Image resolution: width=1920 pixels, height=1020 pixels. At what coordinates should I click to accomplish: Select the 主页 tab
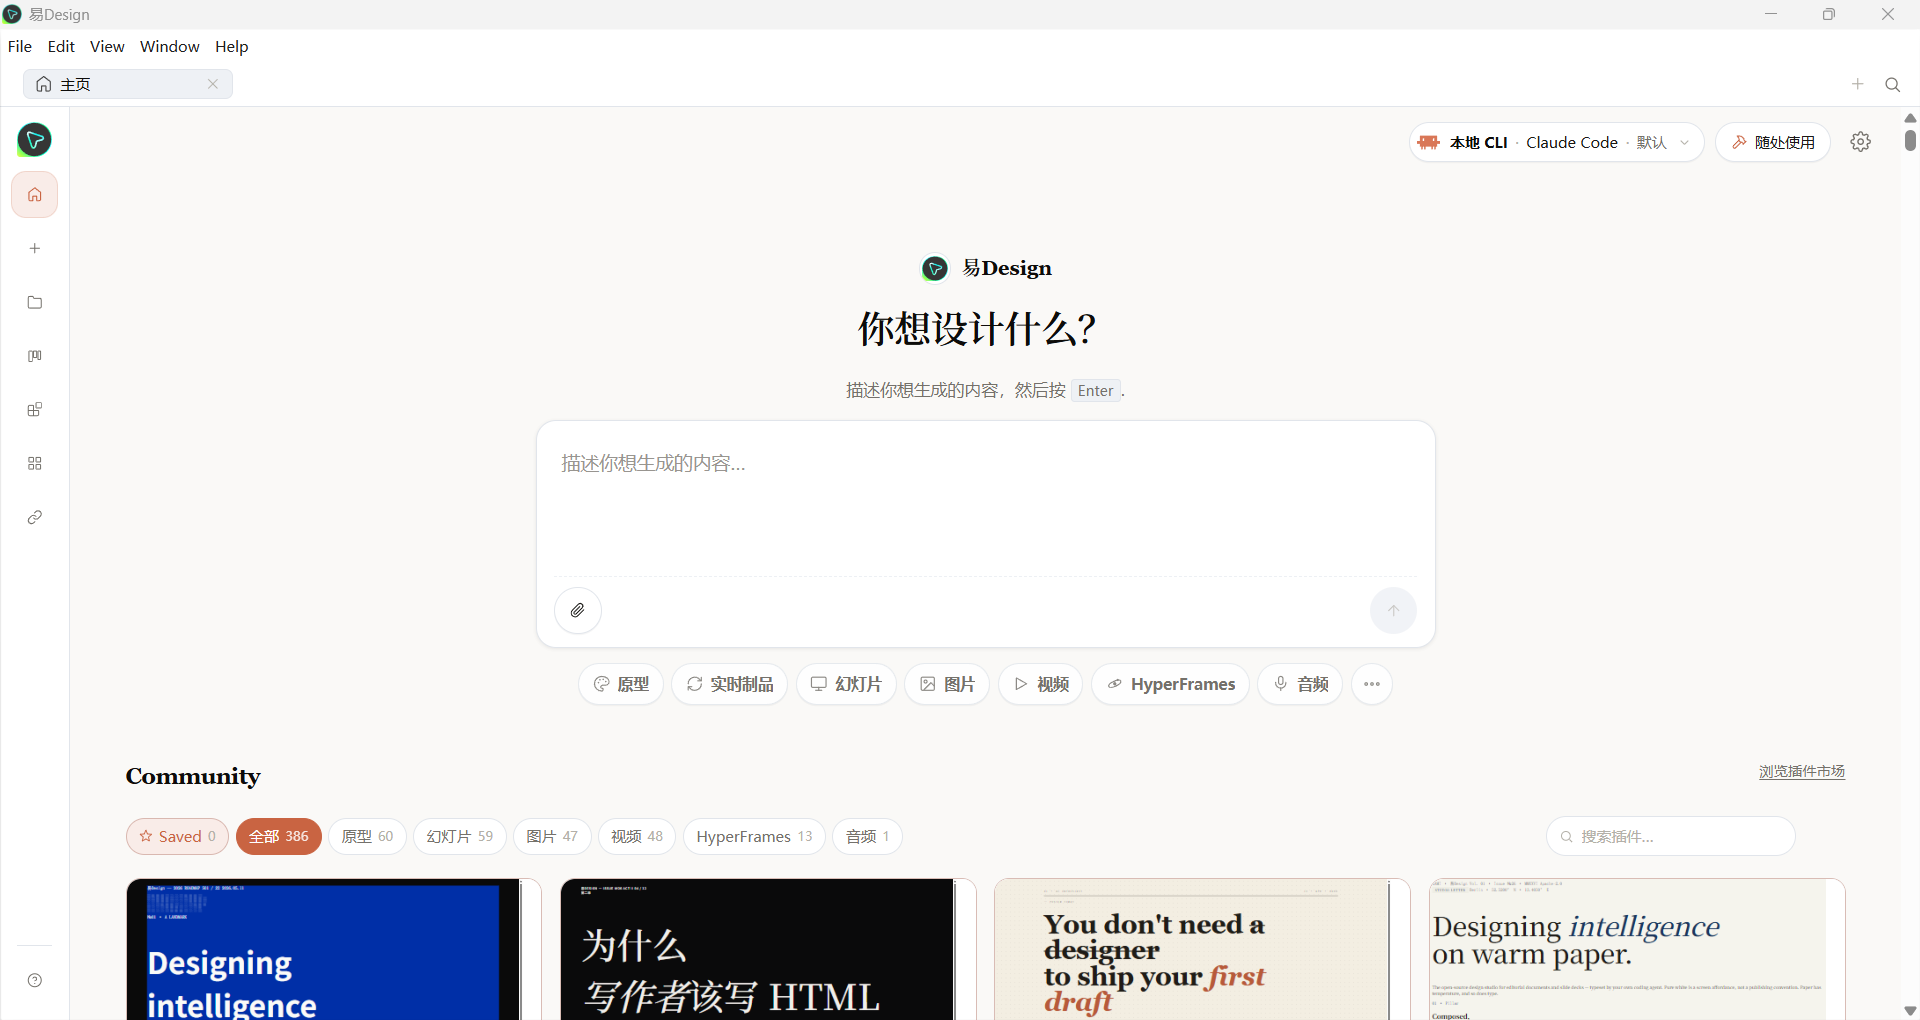[x=128, y=84]
